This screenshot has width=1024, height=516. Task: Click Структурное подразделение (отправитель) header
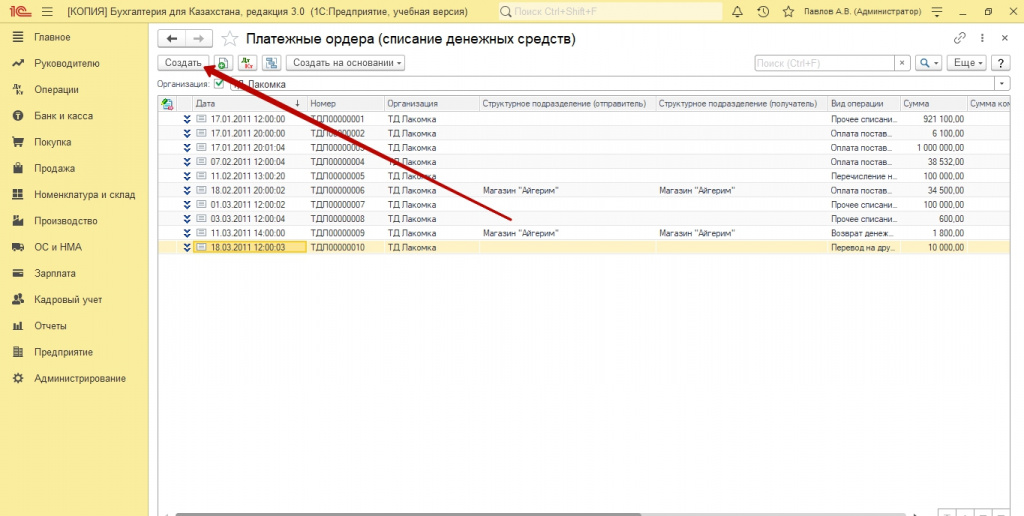pos(567,104)
